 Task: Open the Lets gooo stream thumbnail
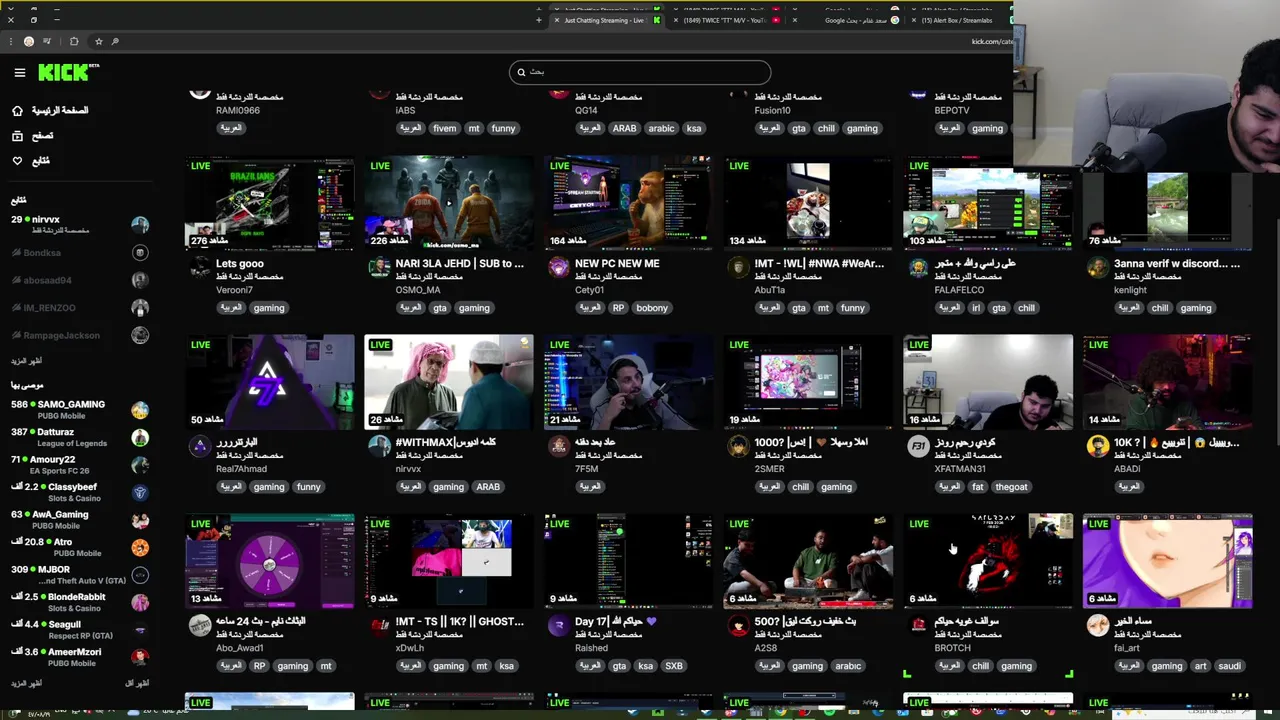coord(269,202)
